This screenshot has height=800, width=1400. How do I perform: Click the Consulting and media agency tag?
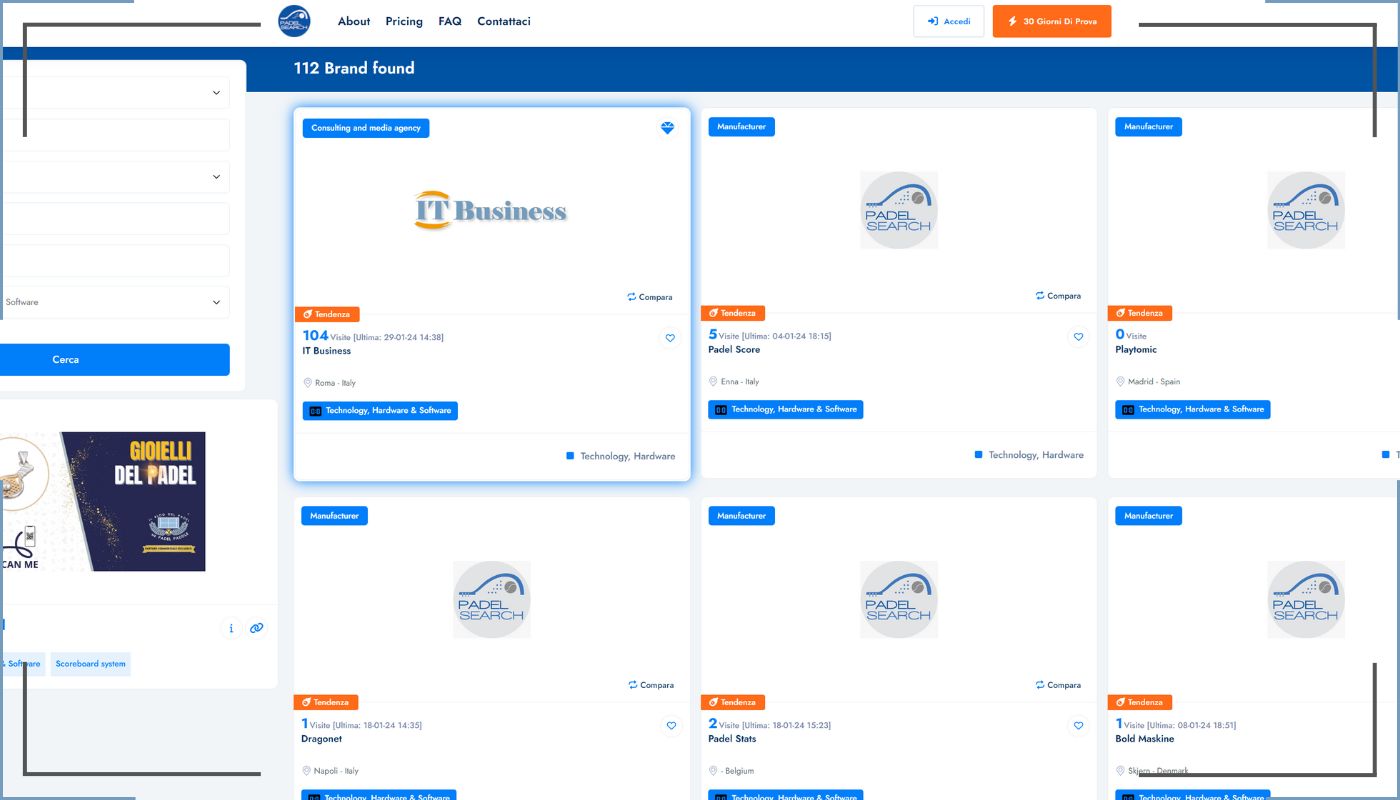366,128
